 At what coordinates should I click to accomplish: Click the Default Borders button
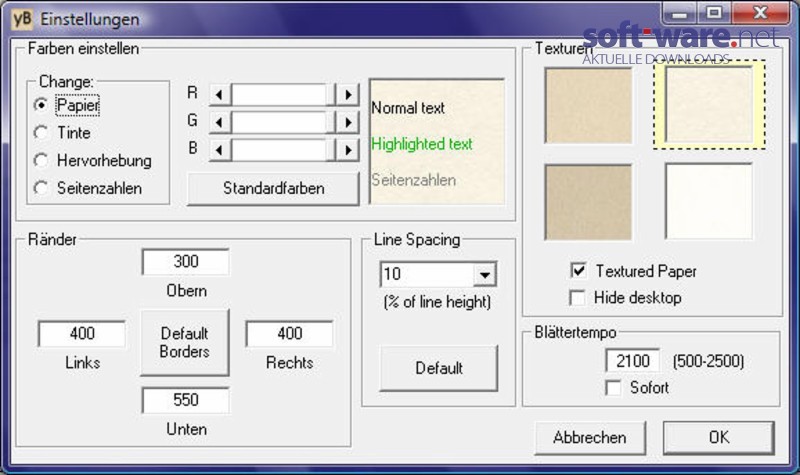coord(185,342)
